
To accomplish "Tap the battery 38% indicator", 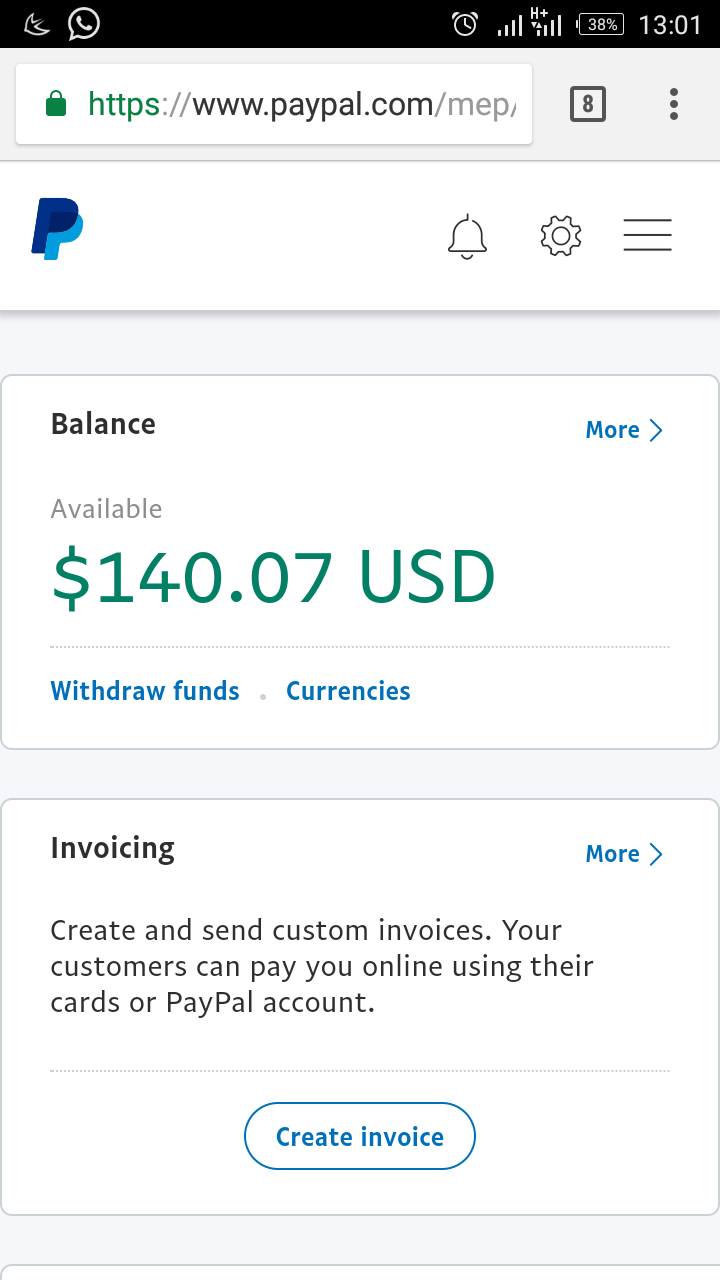I will 601,24.
